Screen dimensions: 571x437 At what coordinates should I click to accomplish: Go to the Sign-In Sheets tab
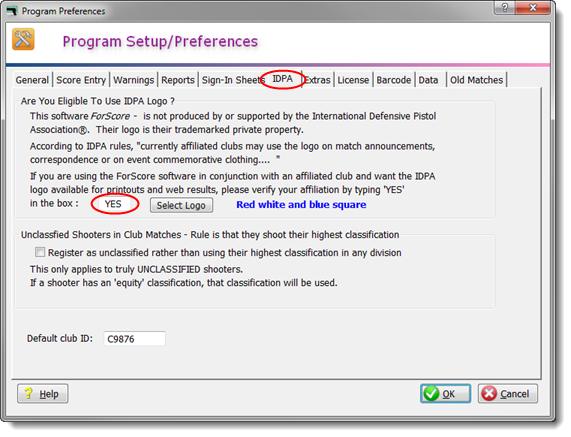tap(233, 80)
